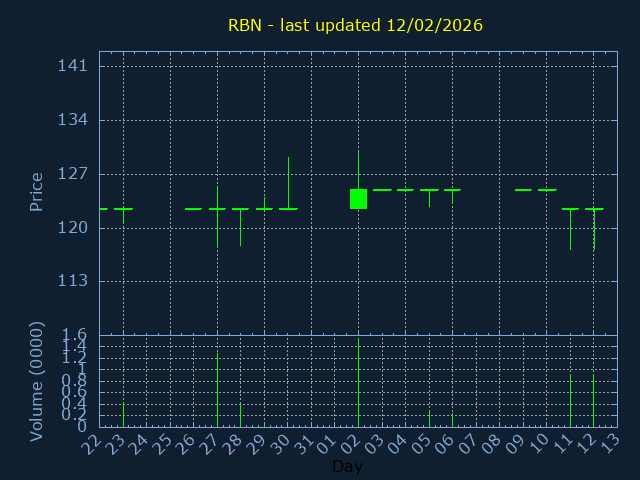Click the 'Price' y-axis label
Image resolution: width=640 pixels, height=480 pixels.
37,191
